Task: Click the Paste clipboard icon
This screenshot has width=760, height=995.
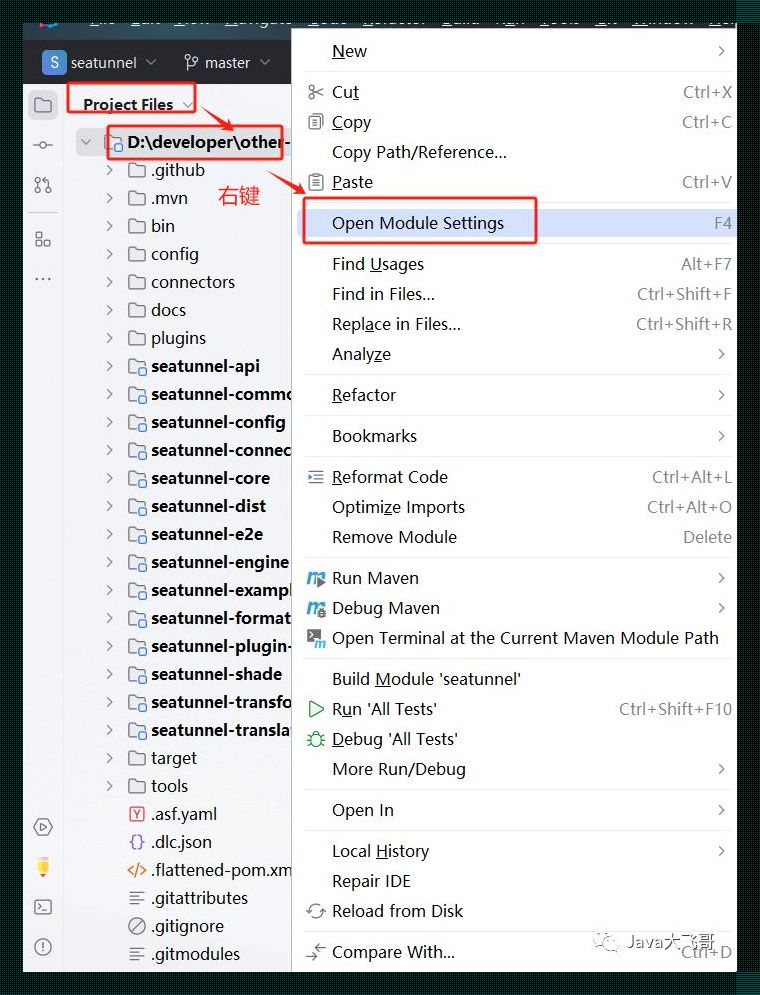Action: tap(315, 182)
